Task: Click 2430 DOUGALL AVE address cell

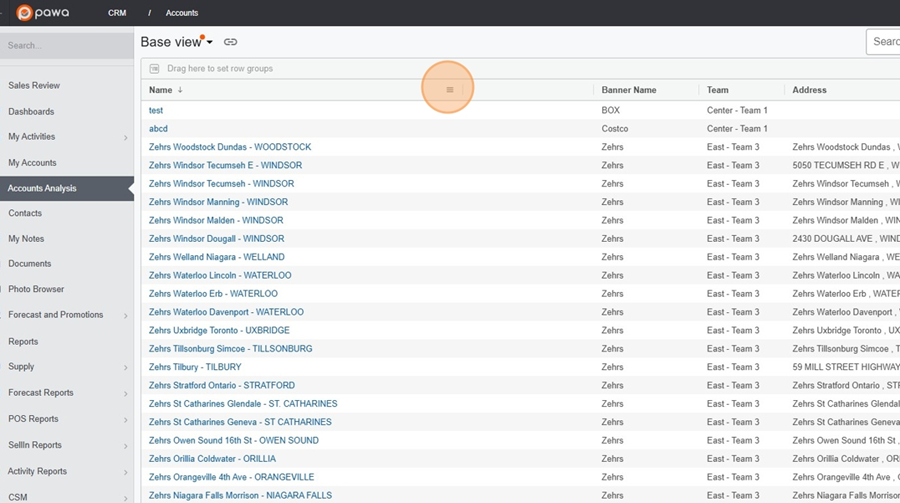Action: 845,239
